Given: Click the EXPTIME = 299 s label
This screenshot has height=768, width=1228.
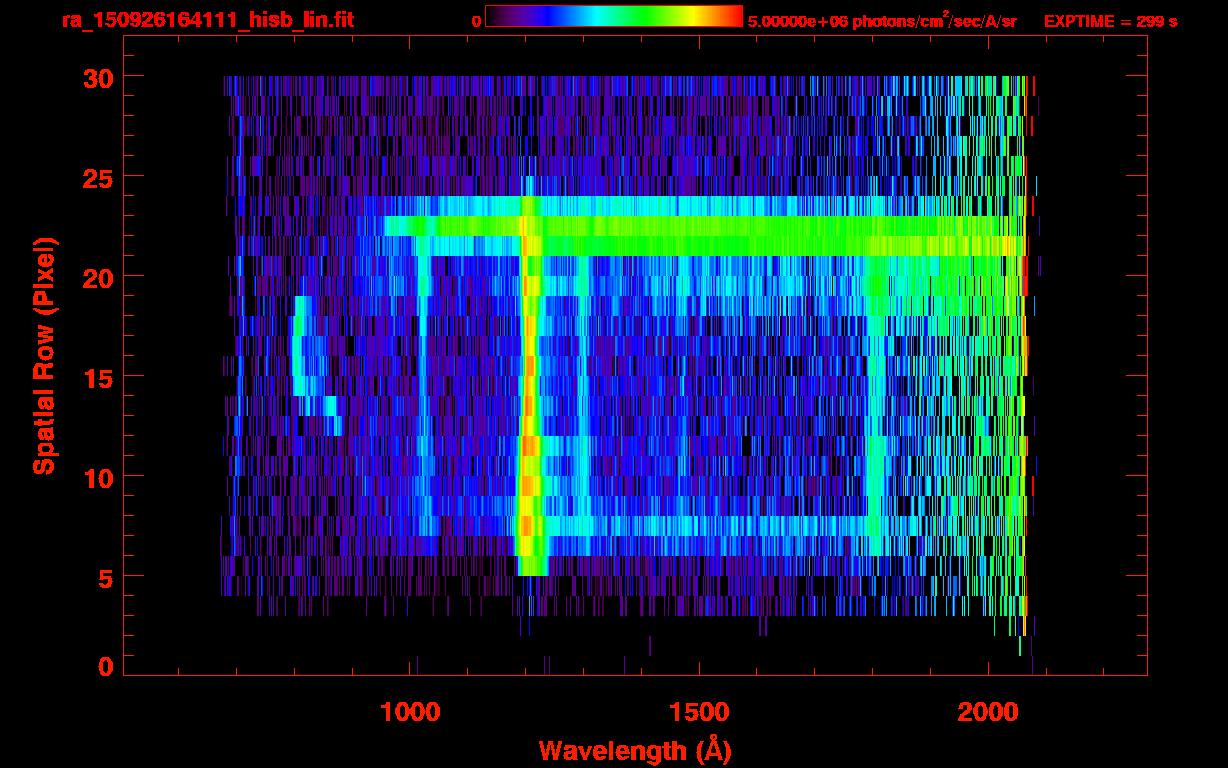Looking at the screenshot, I should pos(1110,21).
